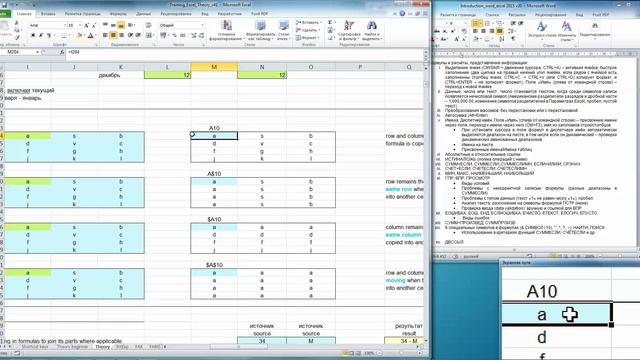
Task: Open Cell Styles in Excel ribbon
Action: [283, 30]
